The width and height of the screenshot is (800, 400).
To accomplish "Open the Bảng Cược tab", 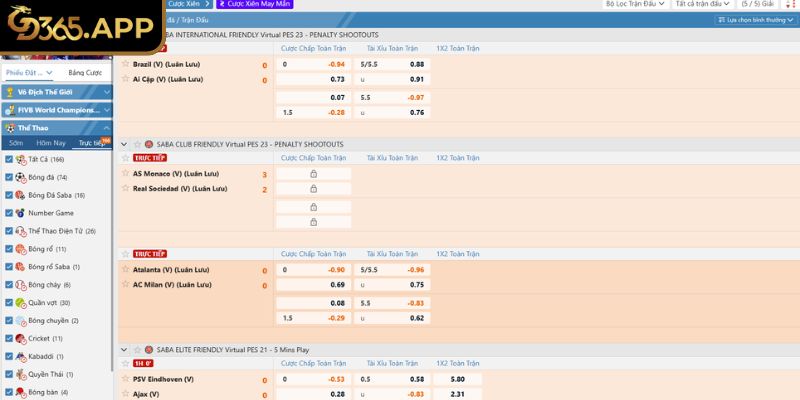I will click(84, 73).
